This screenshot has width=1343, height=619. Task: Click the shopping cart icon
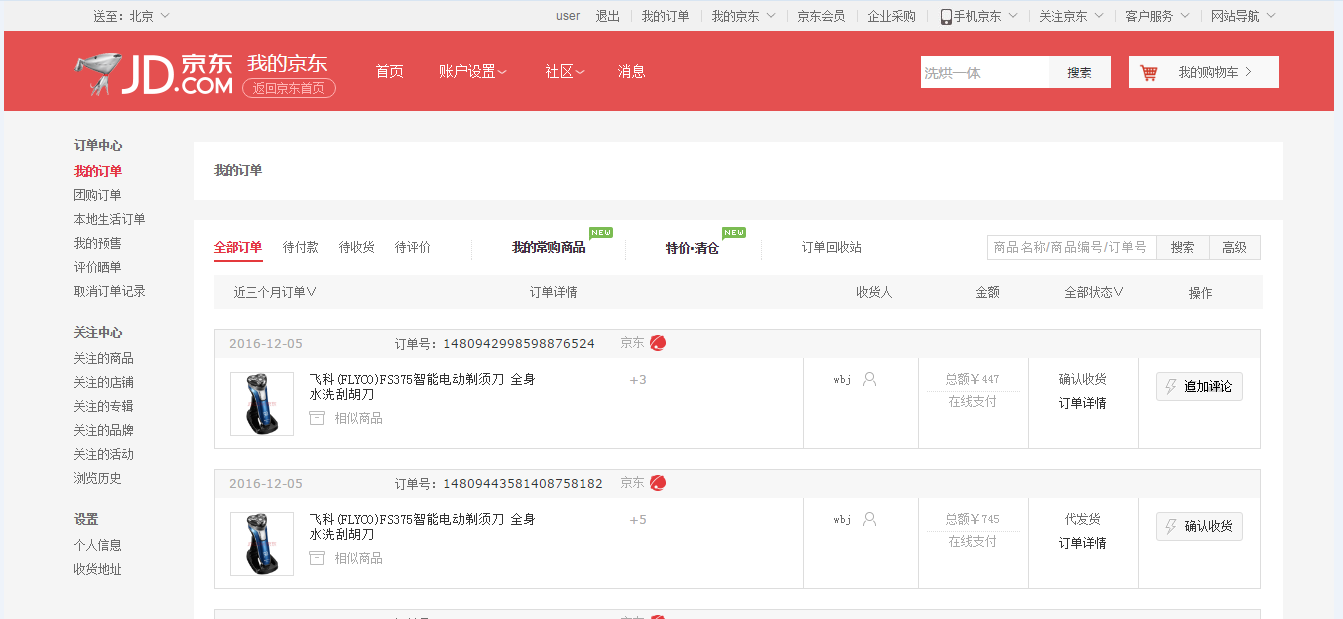[x=1149, y=73]
